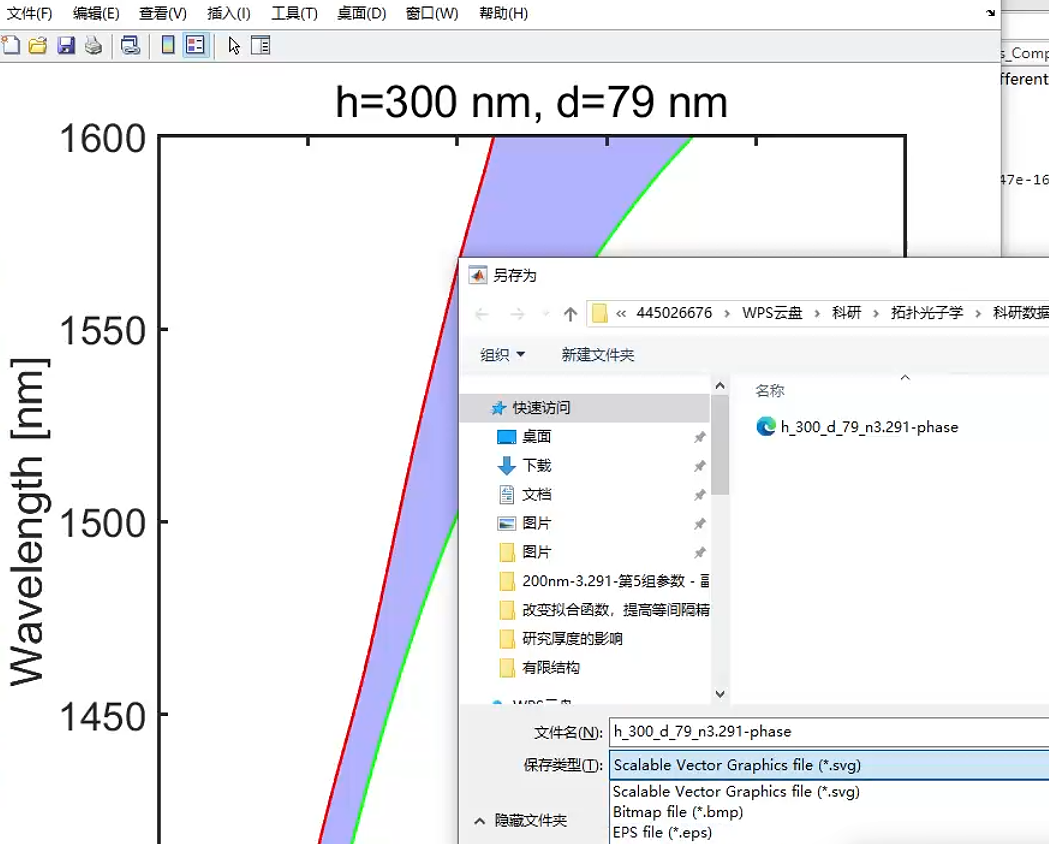Choose Scalable Vector Graphics file (*.svg) option
Screen dimensions: 1049x844
(736, 792)
